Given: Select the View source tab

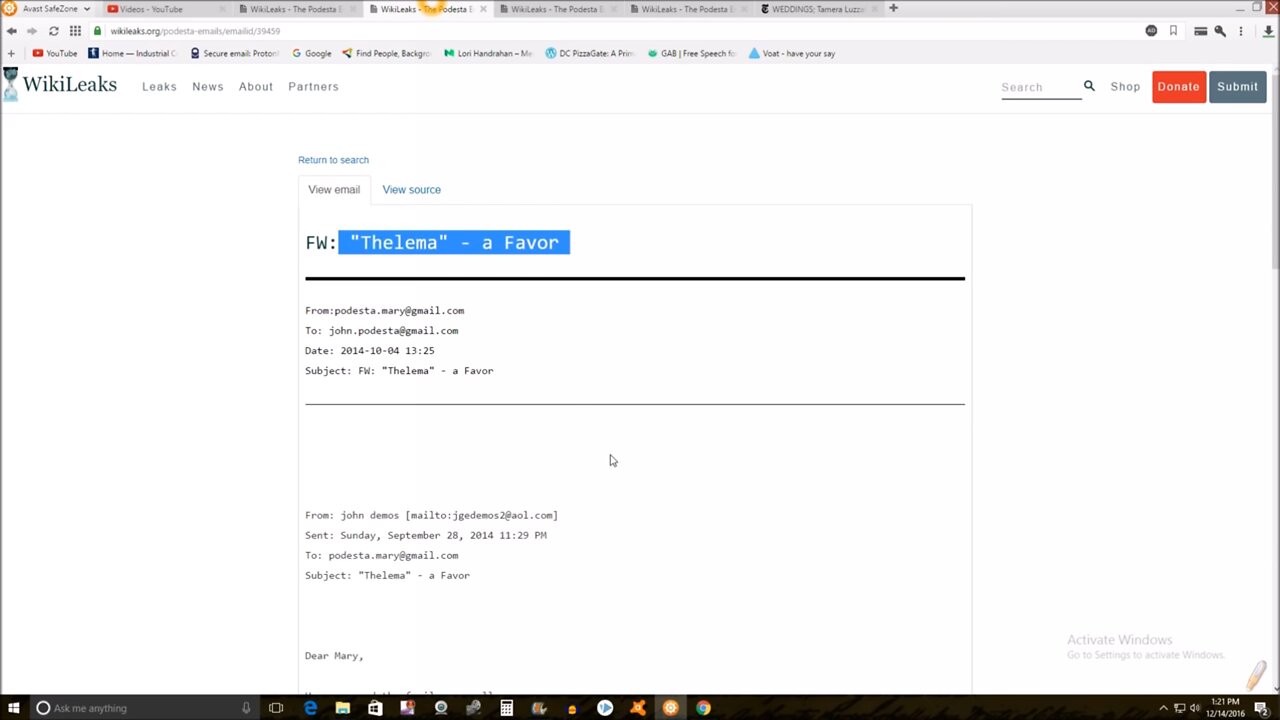Looking at the screenshot, I should tap(411, 189).
